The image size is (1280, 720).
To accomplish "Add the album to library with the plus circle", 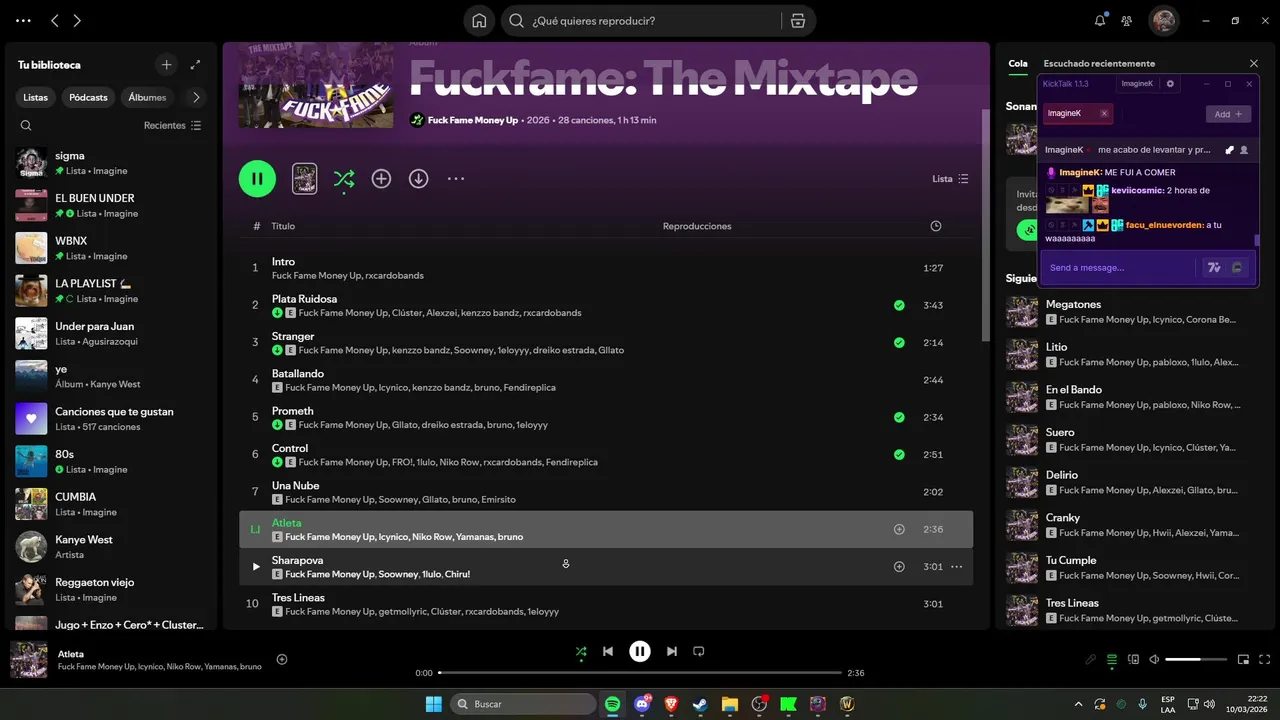I will click(381, 179).
